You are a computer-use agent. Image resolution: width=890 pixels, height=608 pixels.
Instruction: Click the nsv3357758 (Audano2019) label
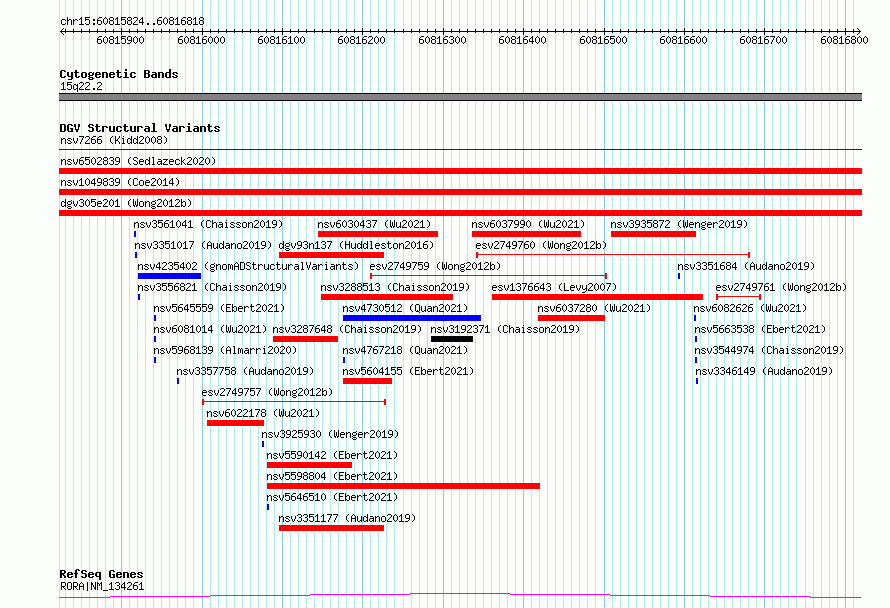point(245,371)
